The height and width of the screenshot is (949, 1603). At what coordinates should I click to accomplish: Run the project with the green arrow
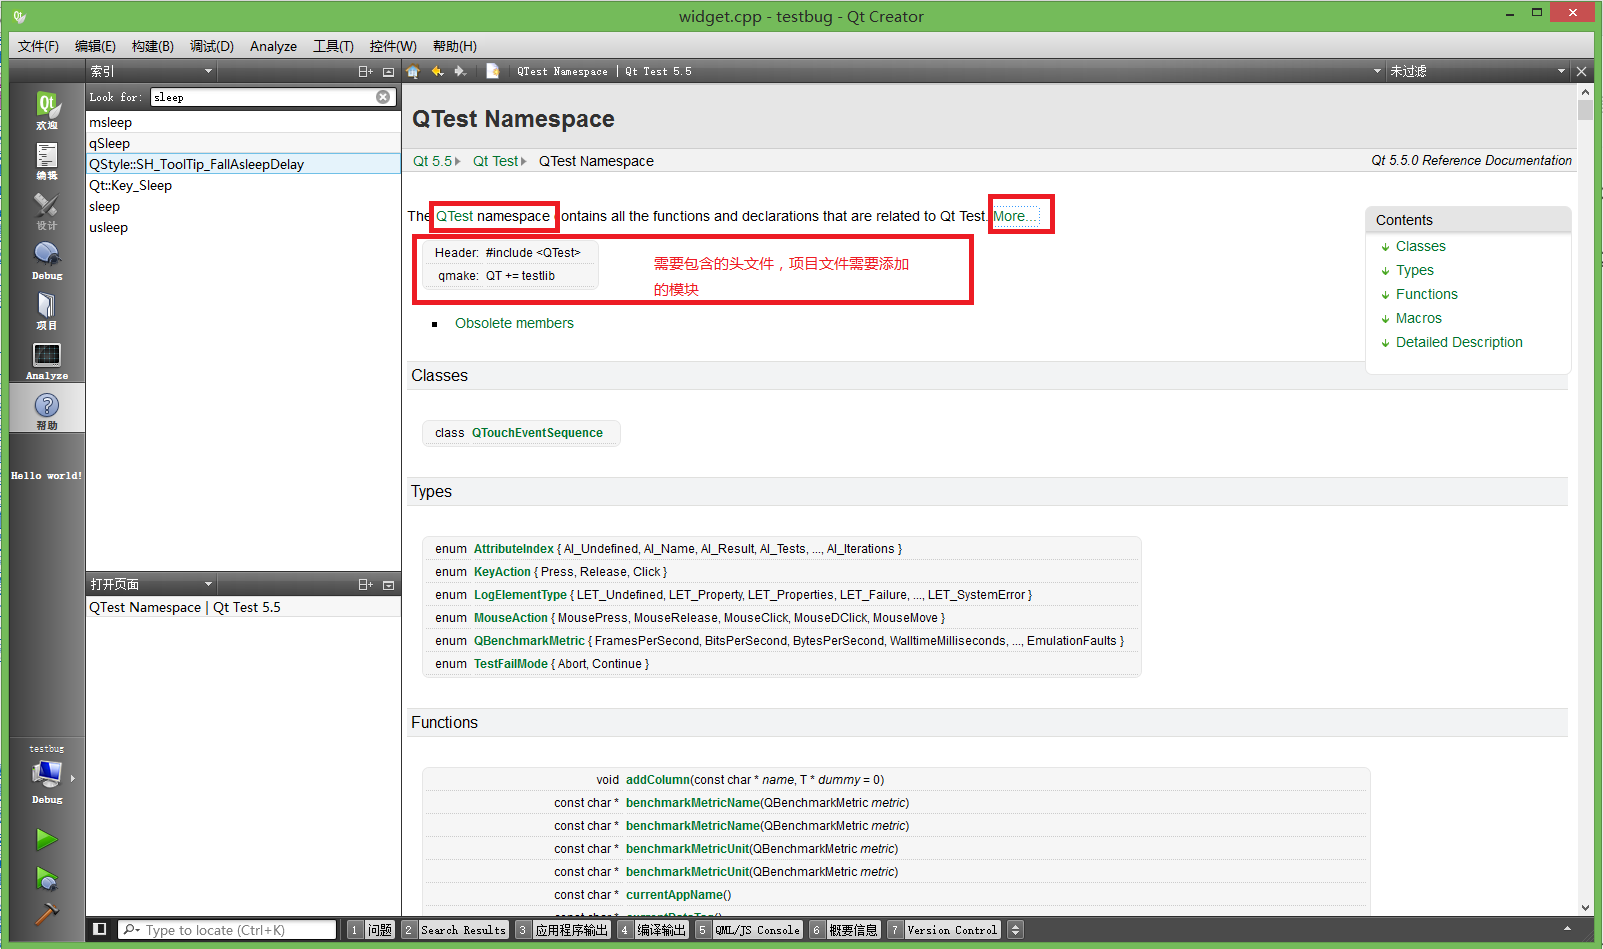[x=47, y=839]
